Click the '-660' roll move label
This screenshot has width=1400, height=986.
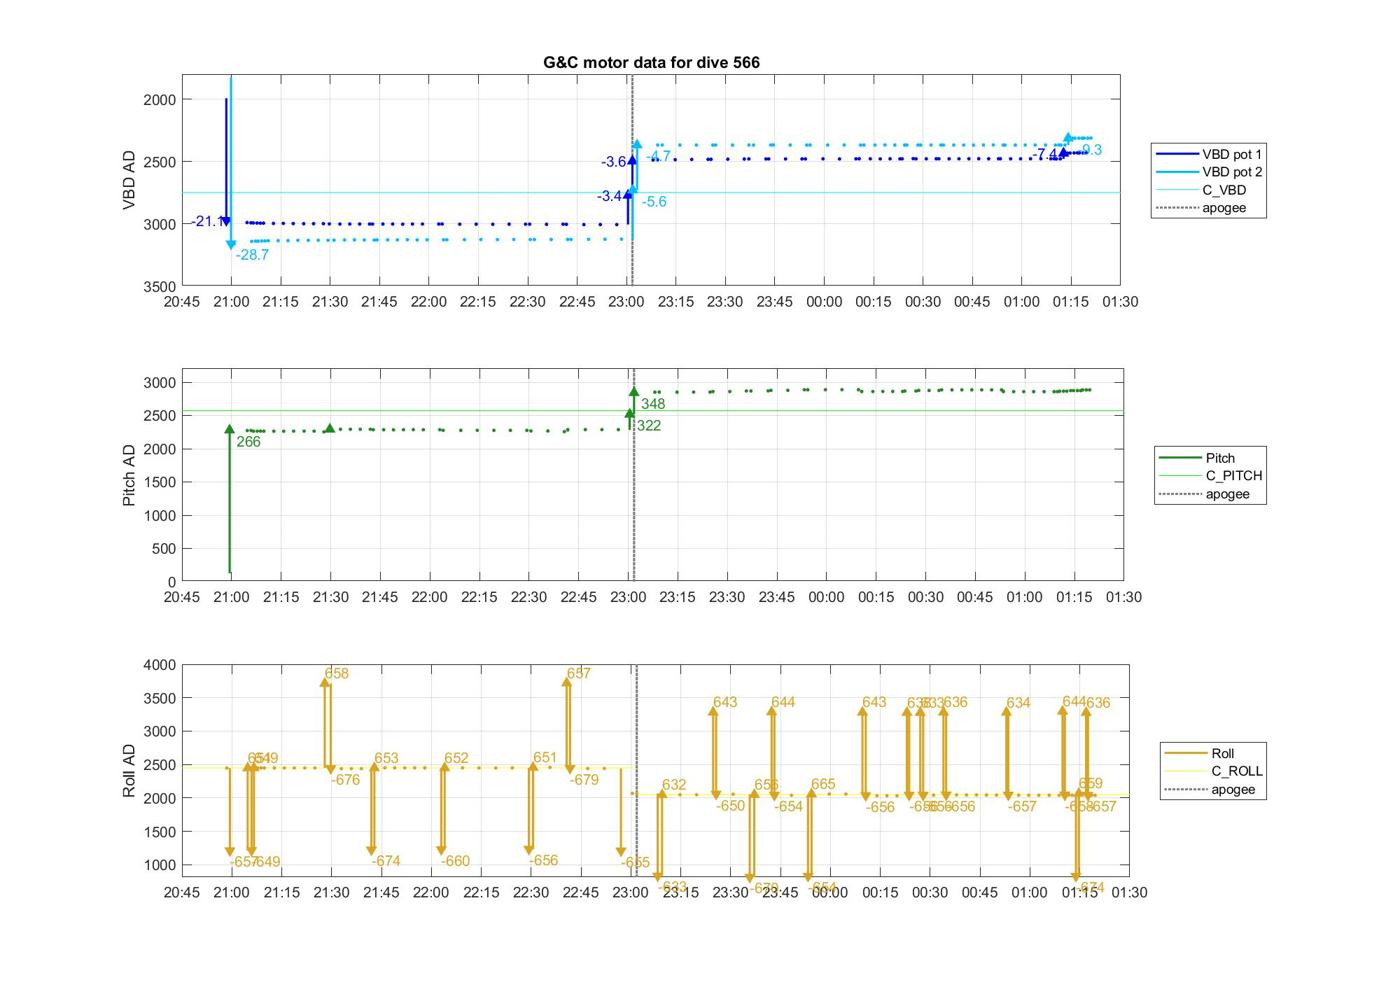click(x=455, y=861)
